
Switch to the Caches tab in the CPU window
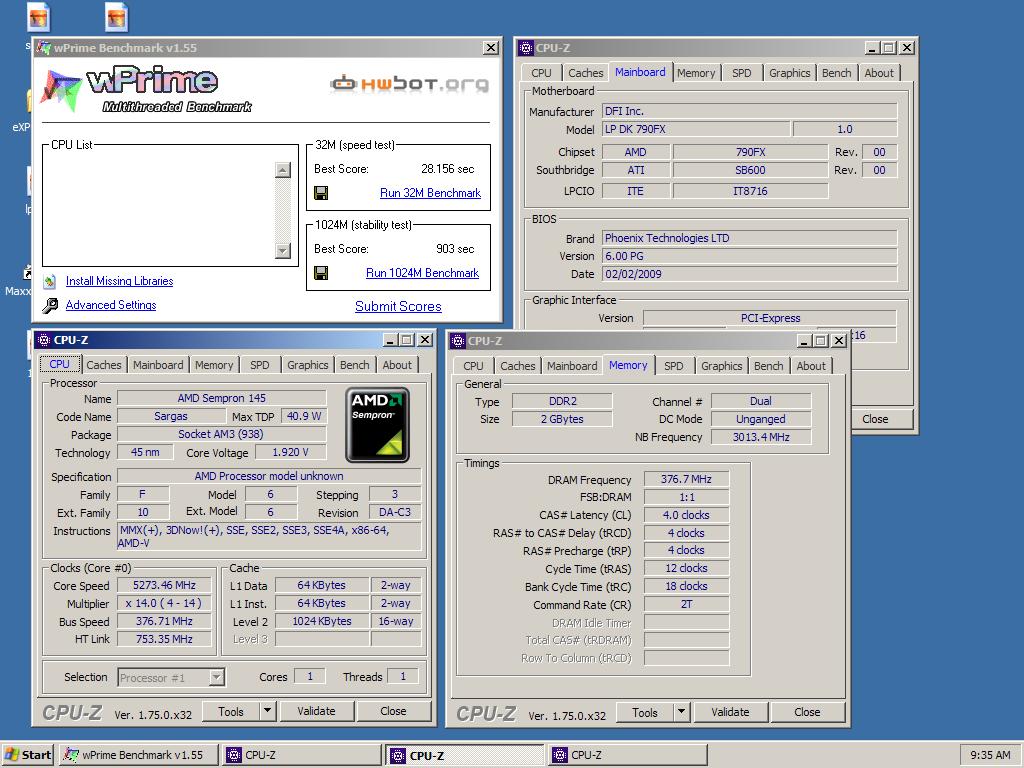pos(104,365)
